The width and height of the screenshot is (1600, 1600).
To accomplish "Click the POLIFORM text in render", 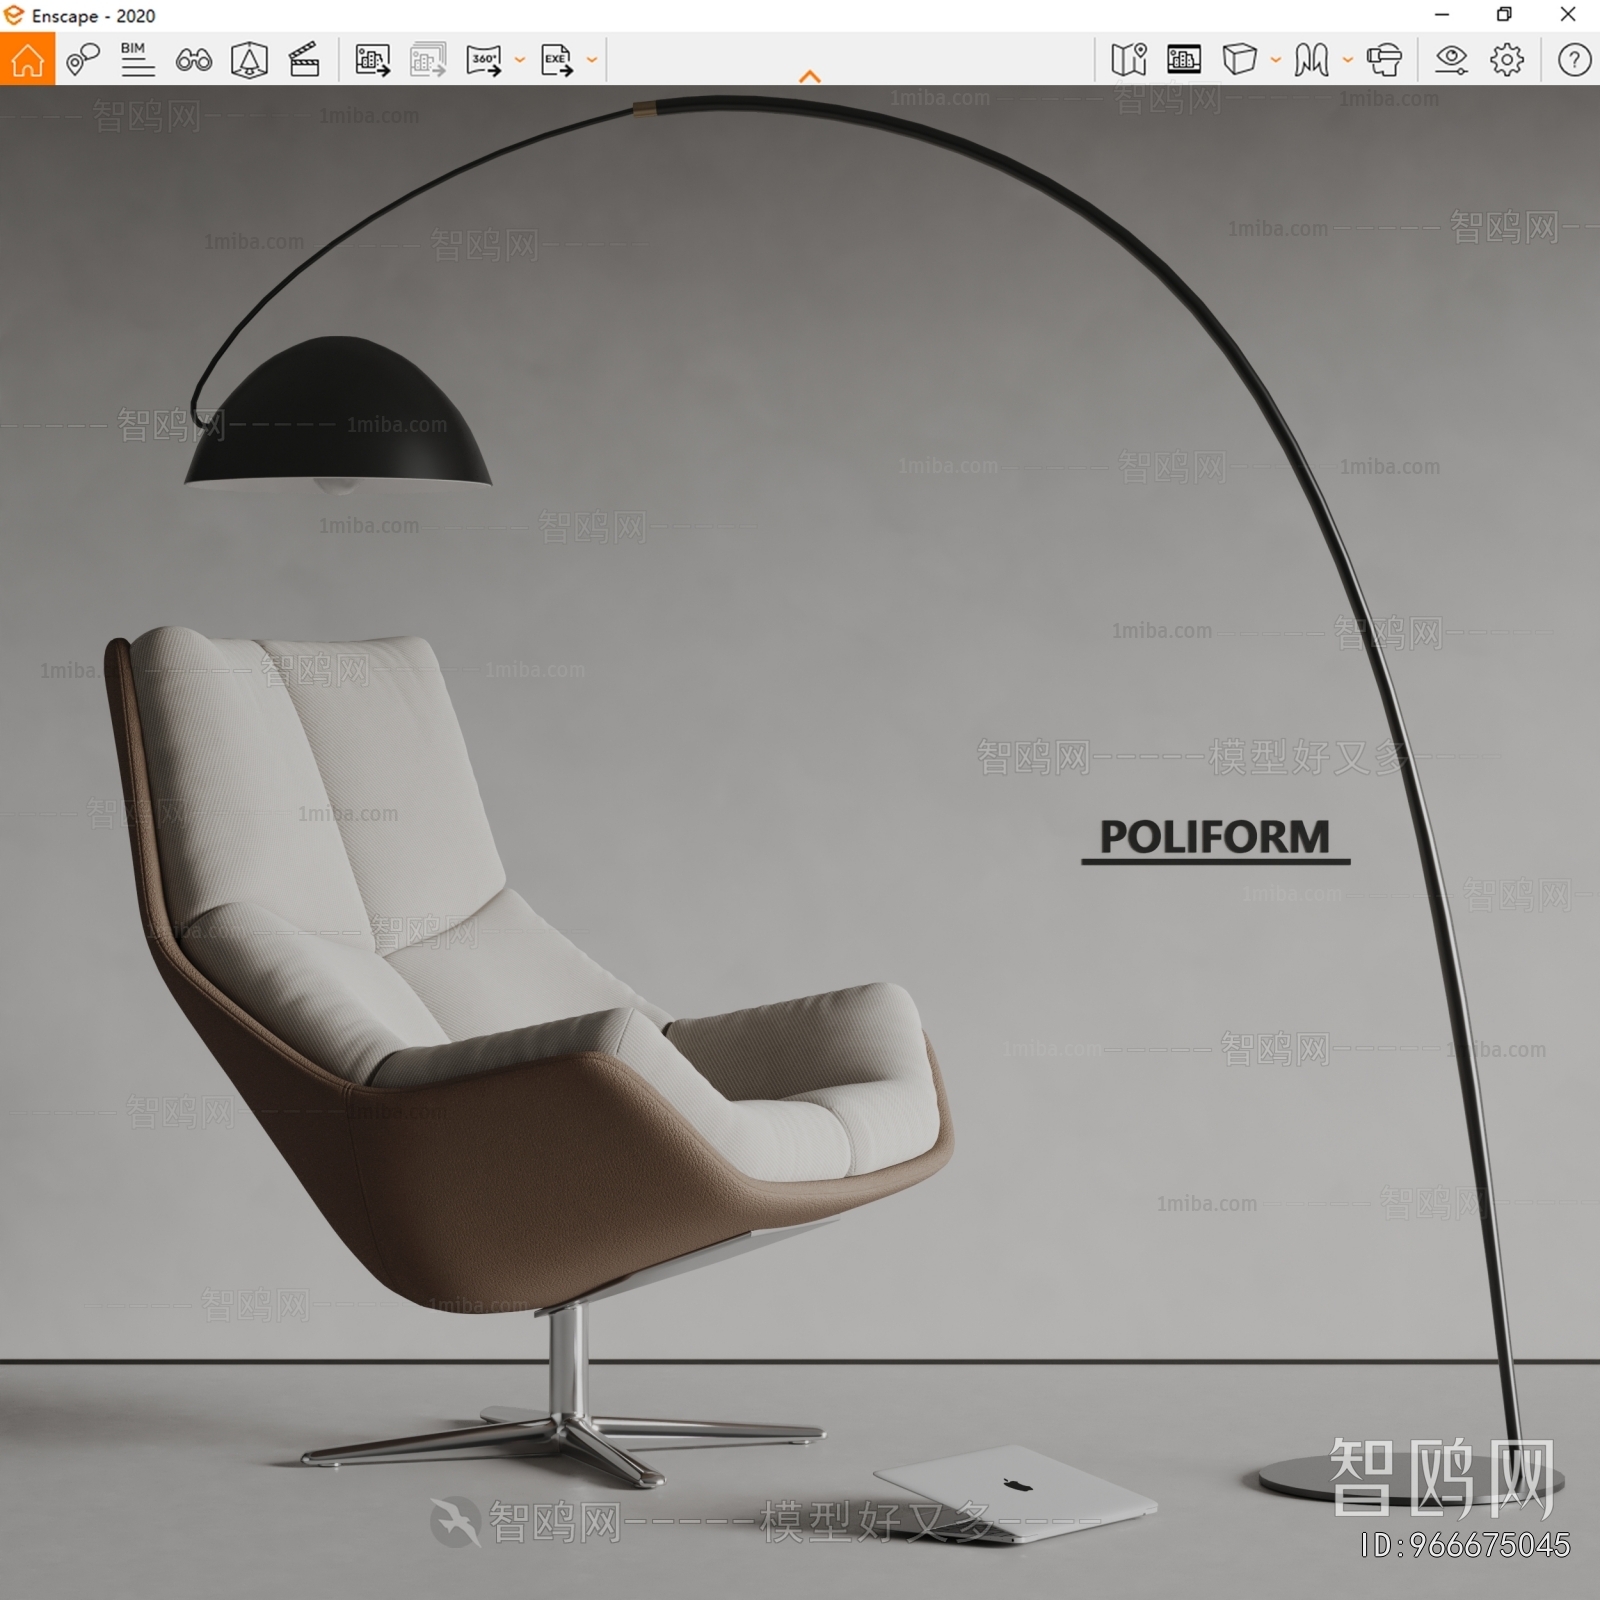I will click(1215, 838).
